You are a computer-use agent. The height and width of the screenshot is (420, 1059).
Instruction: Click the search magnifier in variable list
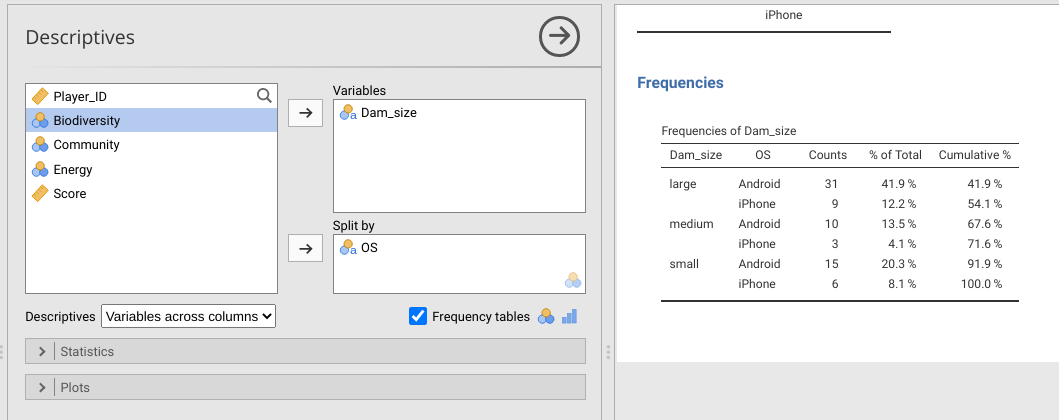pyautogui.click(x=264, y=96)
